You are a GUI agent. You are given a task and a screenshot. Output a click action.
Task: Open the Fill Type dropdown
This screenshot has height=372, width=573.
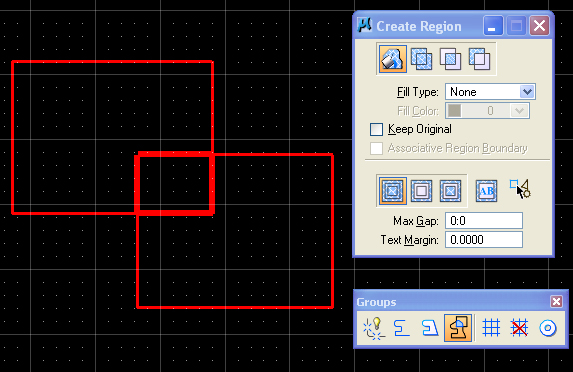point(490,92)
